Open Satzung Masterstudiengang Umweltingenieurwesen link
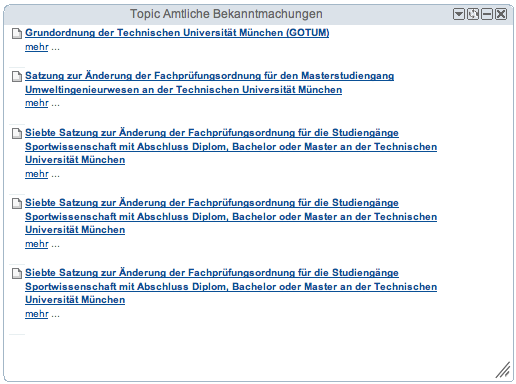Viewport: 516px width, 384px height. point(209,83)
